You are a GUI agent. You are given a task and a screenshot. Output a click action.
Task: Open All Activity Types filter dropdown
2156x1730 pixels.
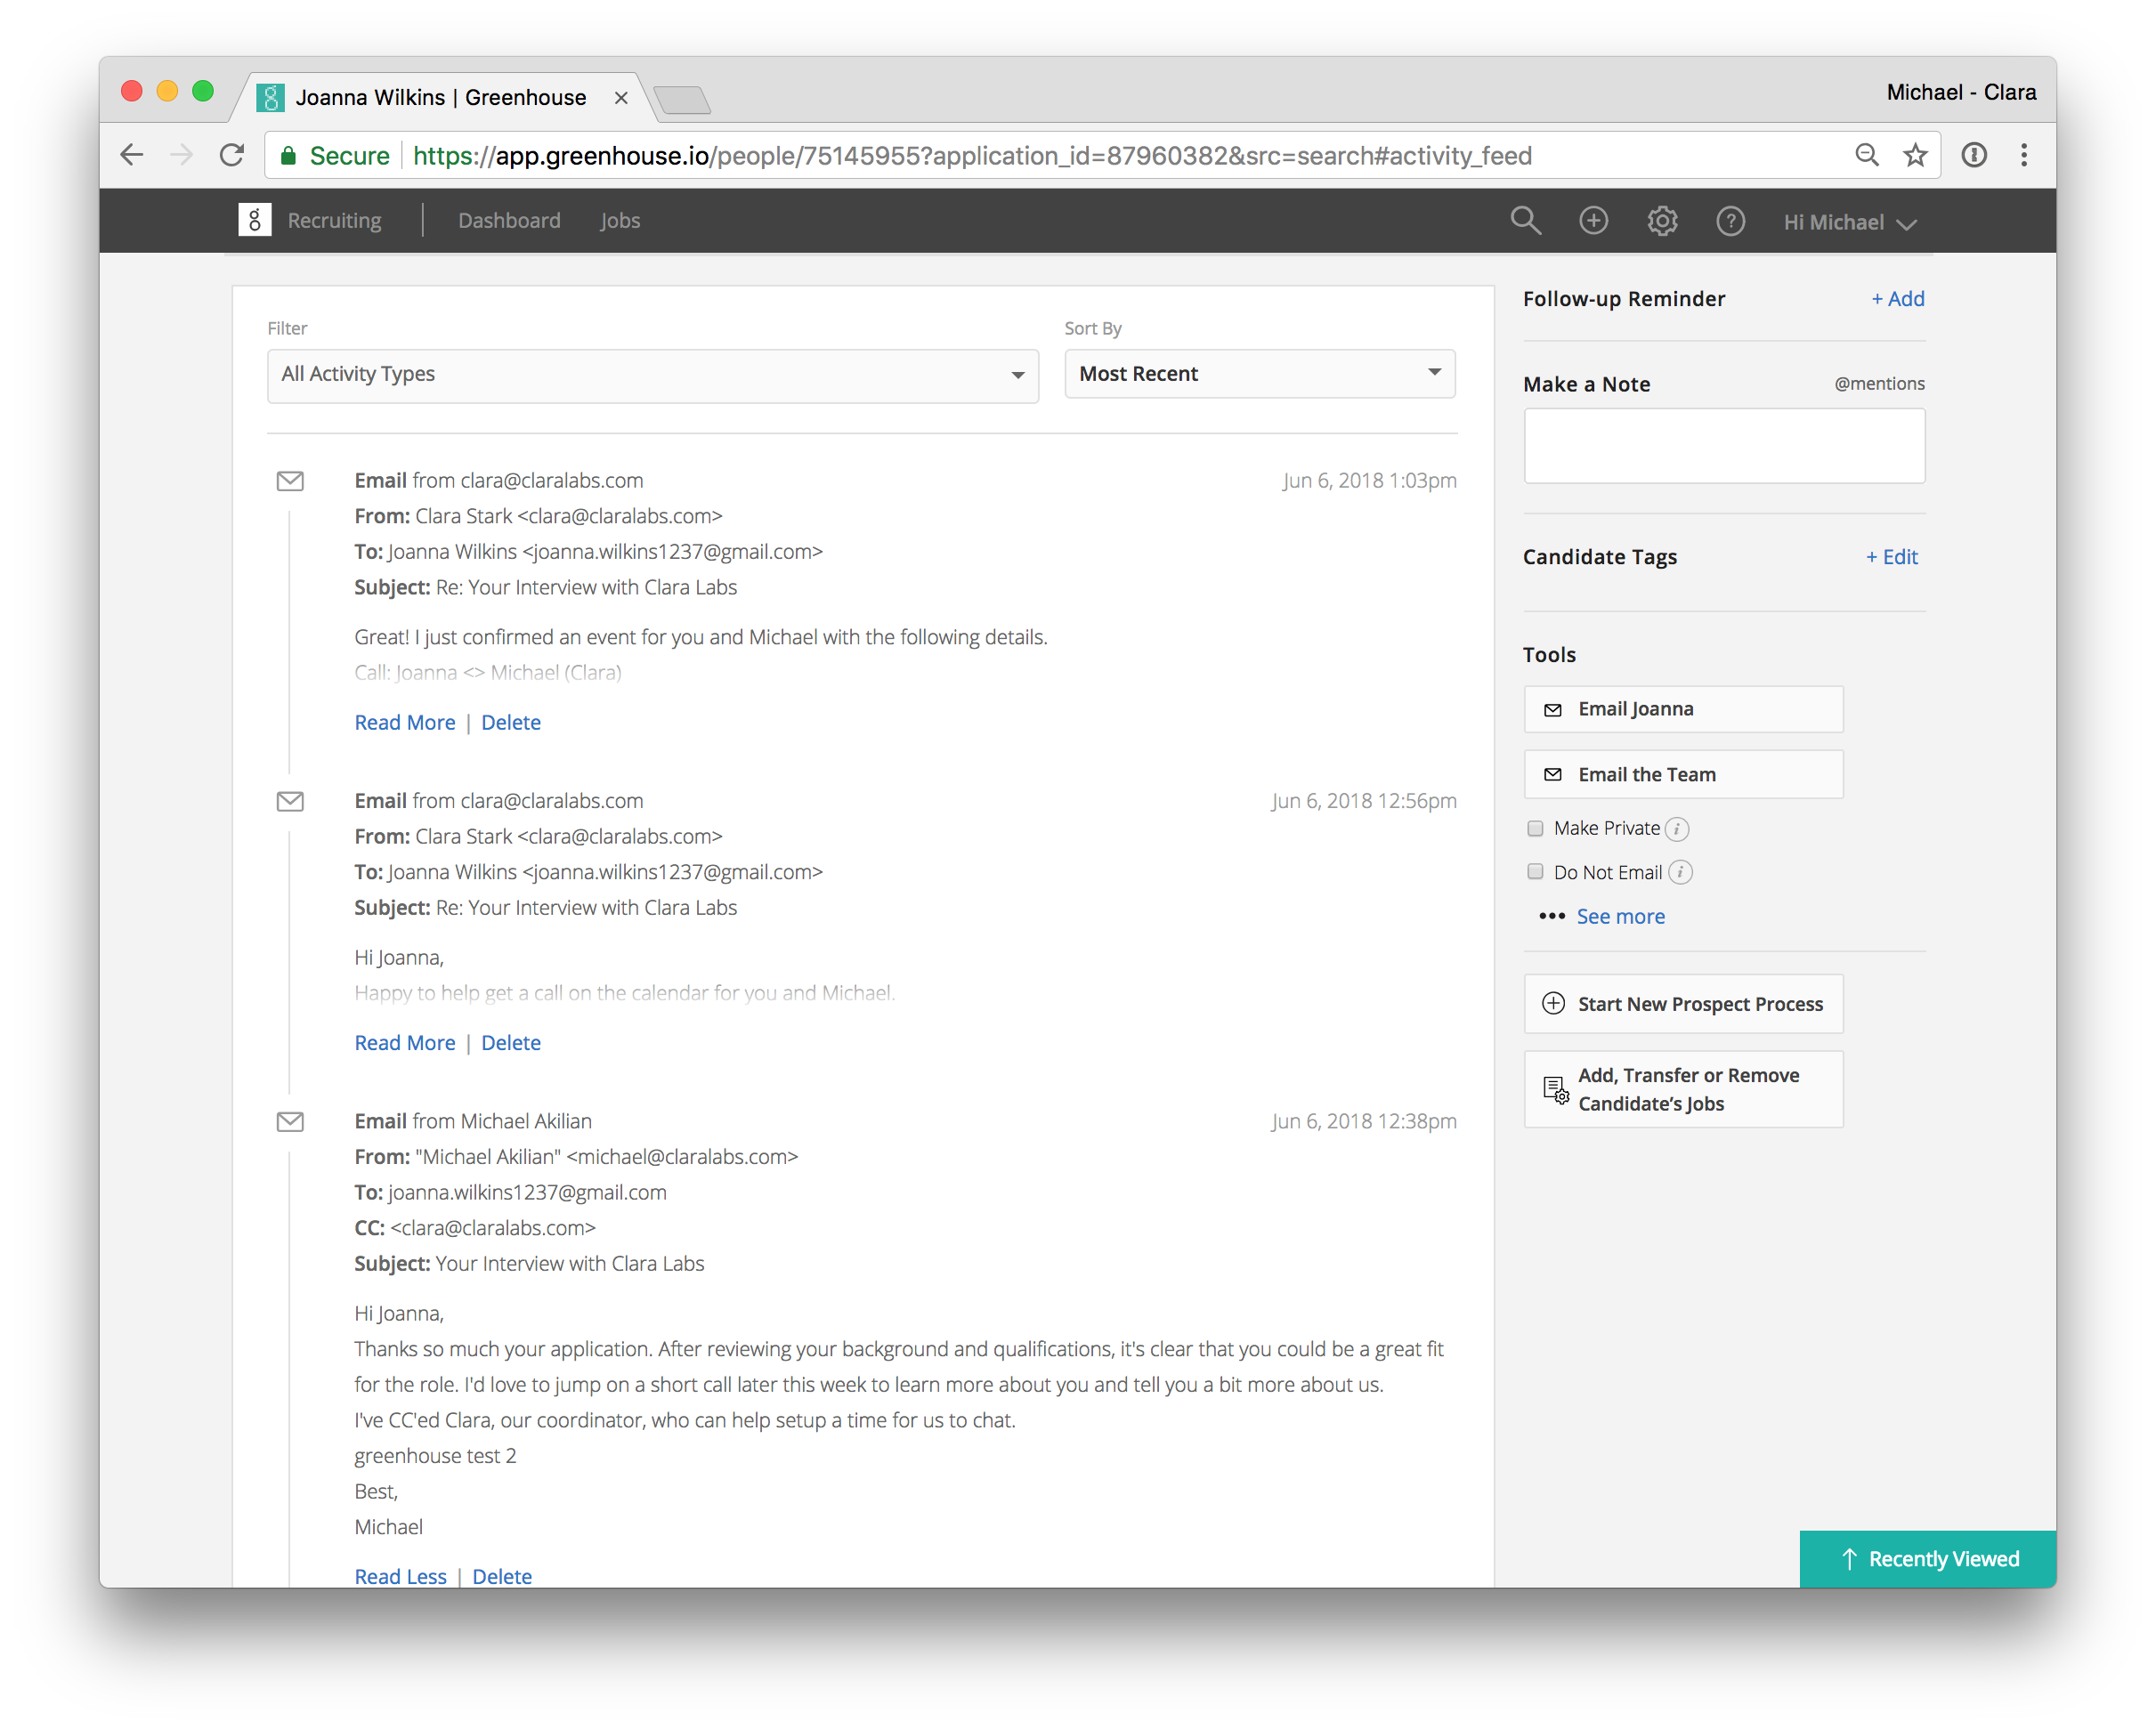coord(652,375)
